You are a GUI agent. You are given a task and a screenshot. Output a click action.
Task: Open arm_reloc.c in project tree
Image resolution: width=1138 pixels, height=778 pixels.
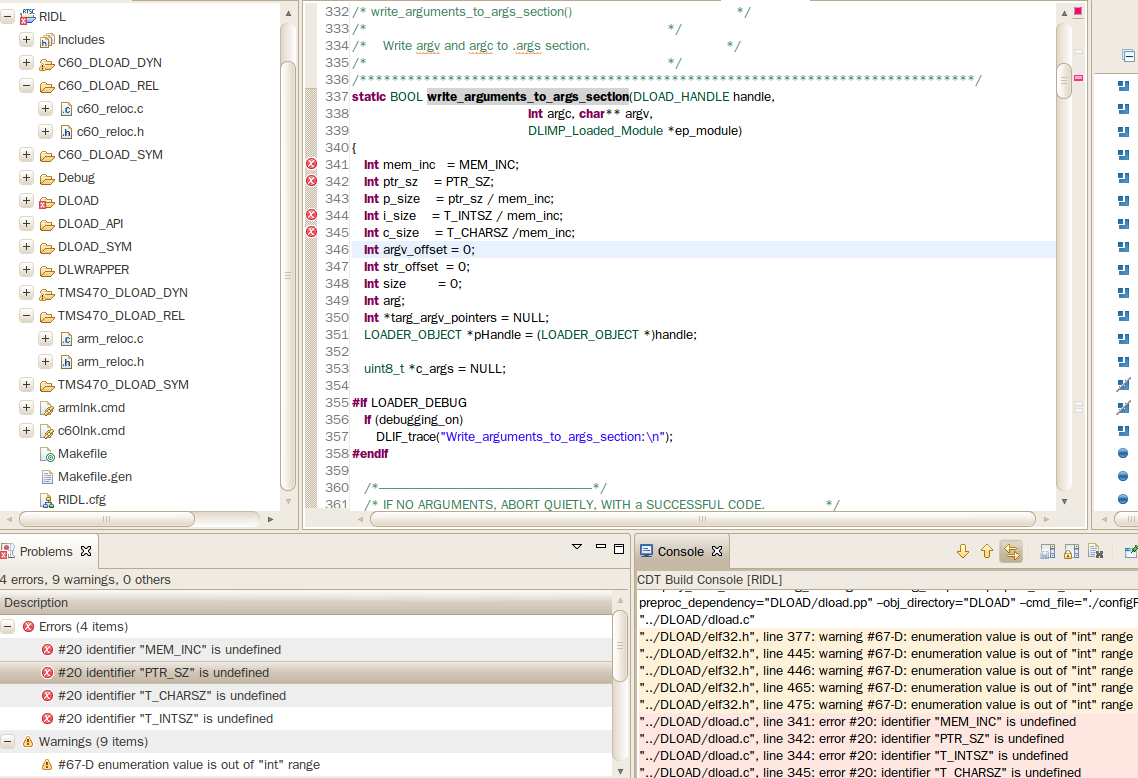[110, 339]
